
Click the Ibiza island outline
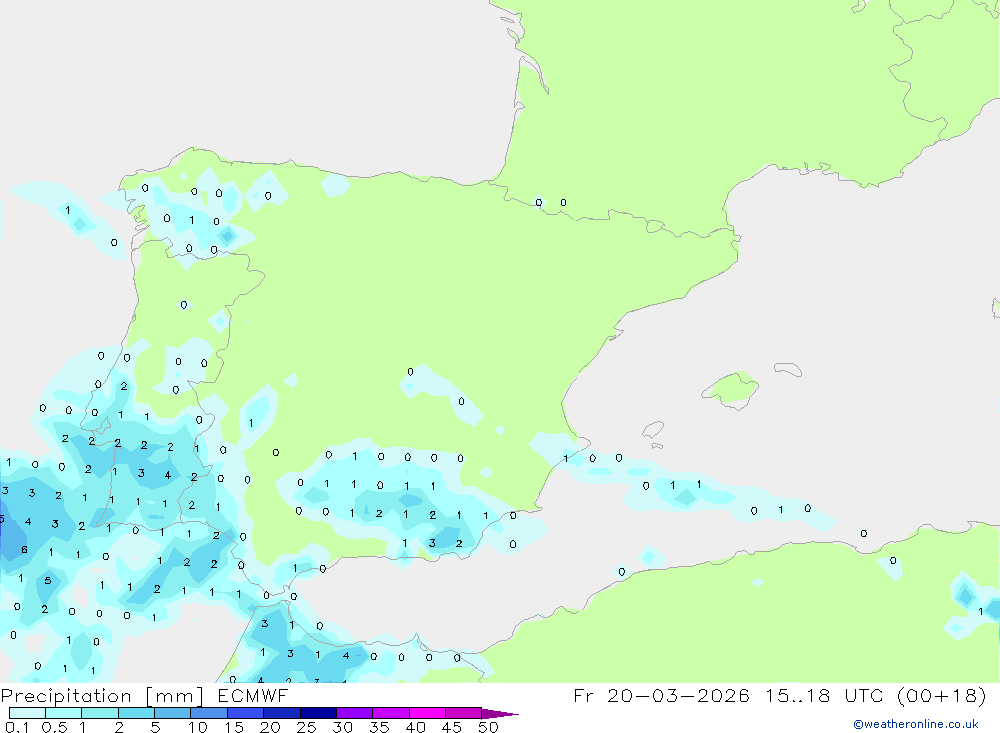[653, 430]
